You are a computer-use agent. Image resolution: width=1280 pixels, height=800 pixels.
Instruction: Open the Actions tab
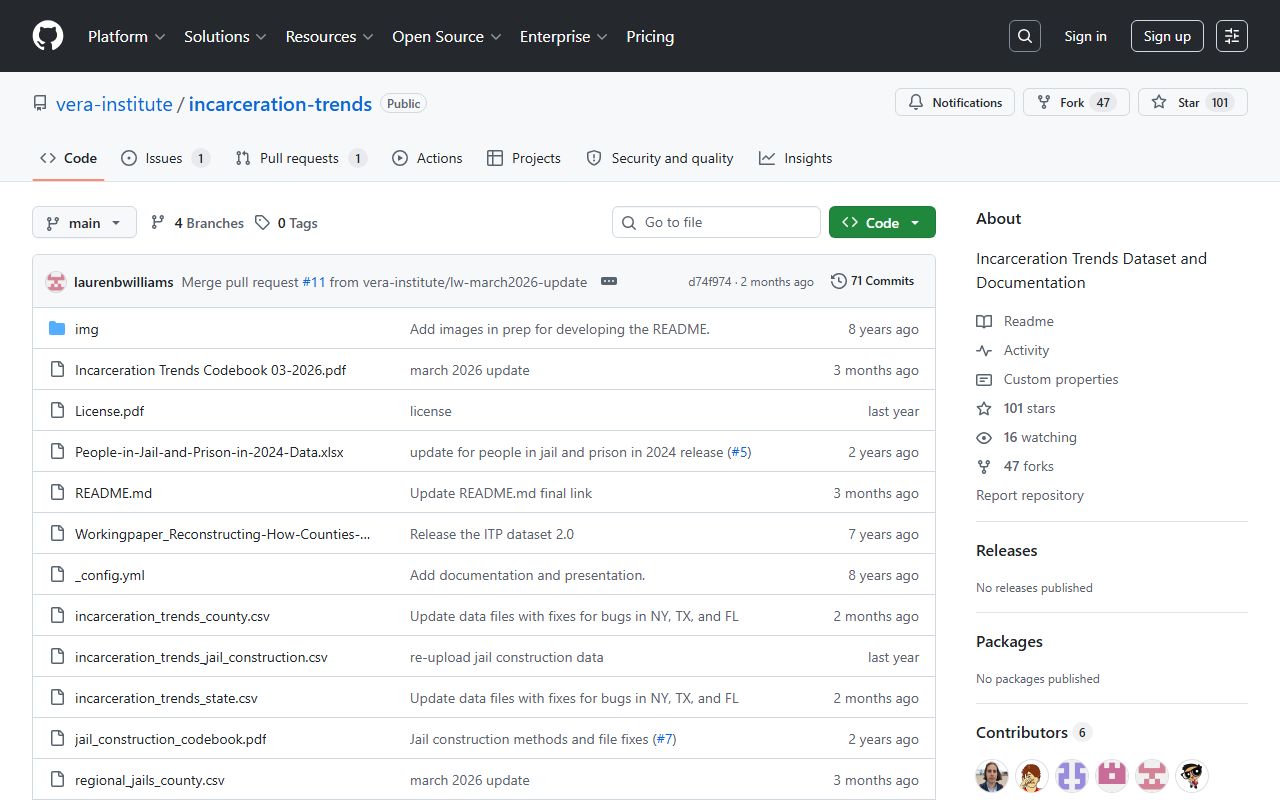pyautogui.click(x=427, y=158)
